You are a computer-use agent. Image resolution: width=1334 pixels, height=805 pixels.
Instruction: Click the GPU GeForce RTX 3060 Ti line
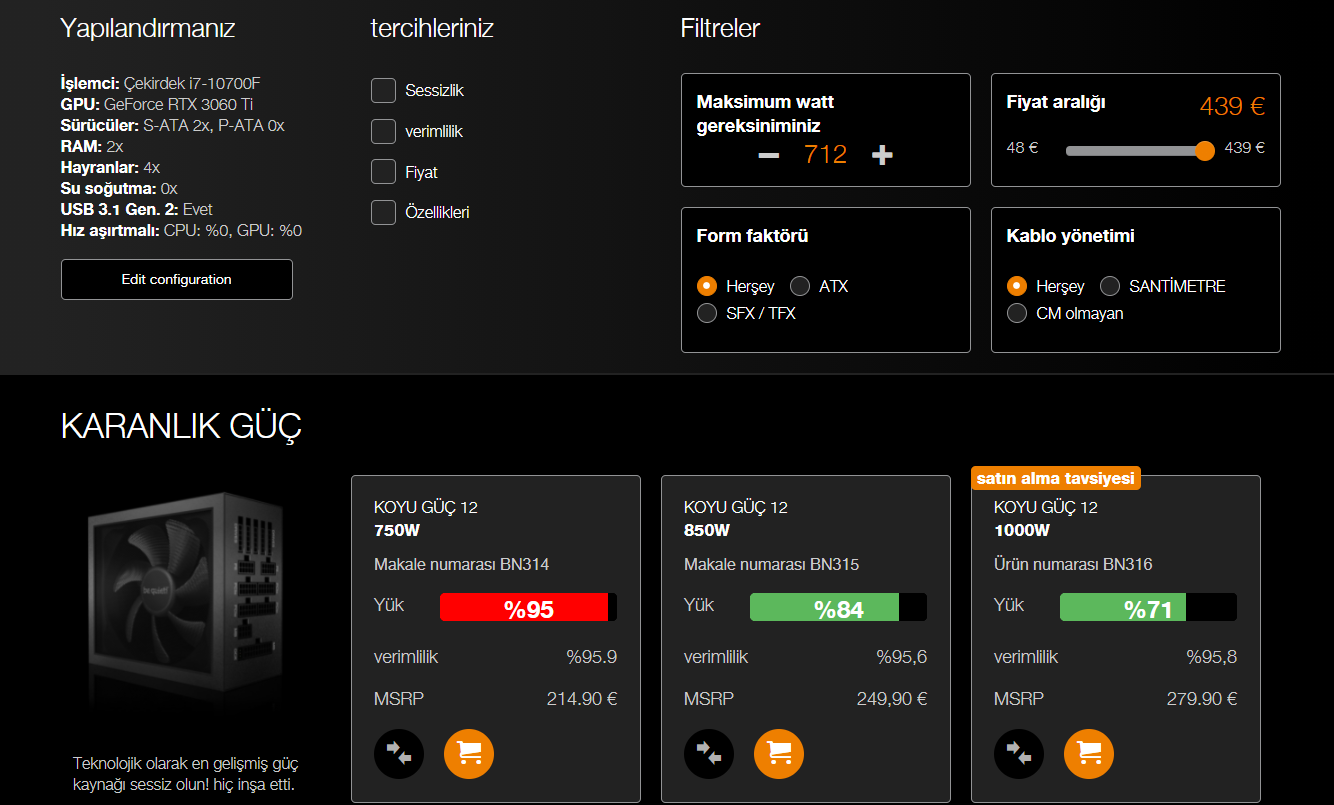tap(158, 104)
